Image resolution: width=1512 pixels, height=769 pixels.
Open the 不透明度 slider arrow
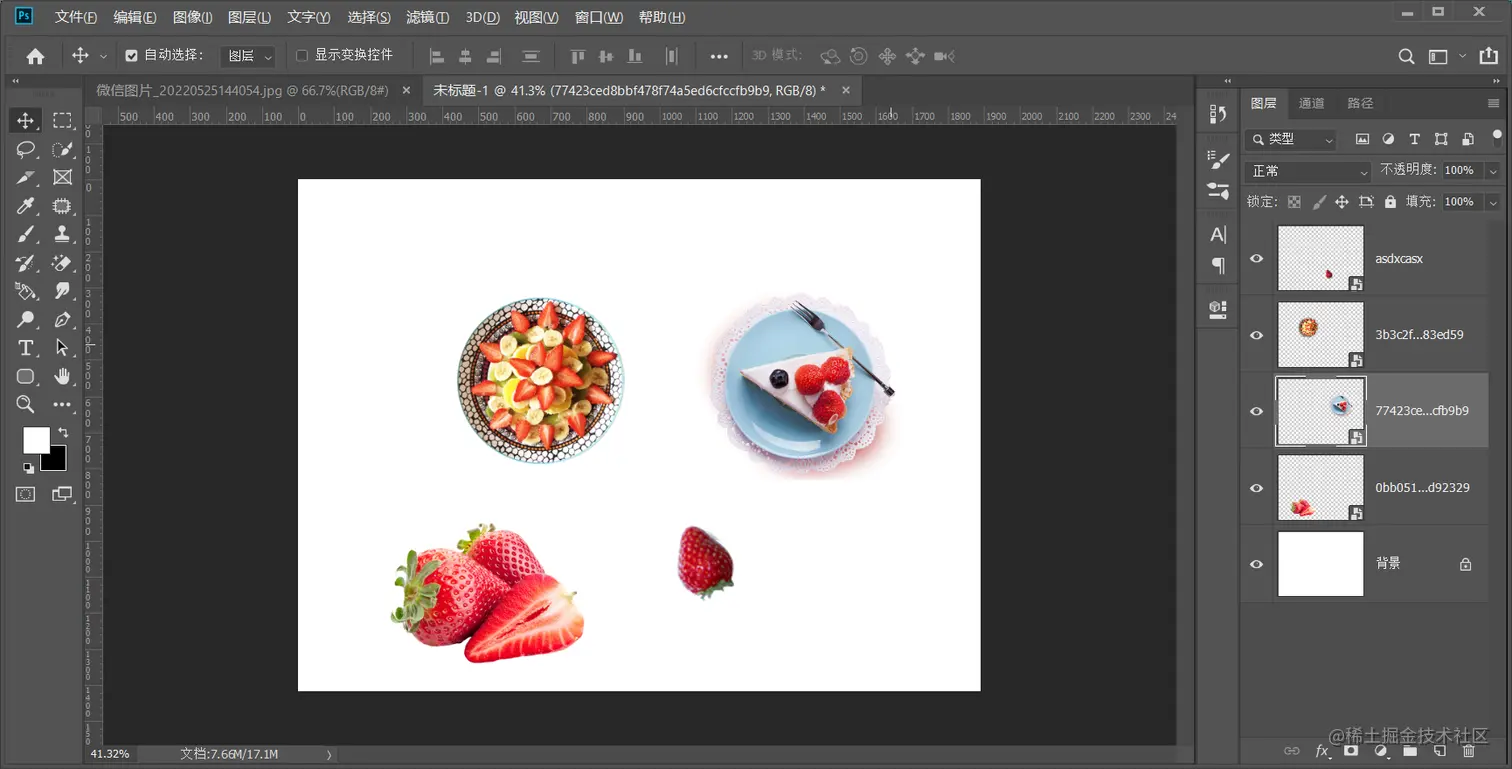click(1493, 171)
